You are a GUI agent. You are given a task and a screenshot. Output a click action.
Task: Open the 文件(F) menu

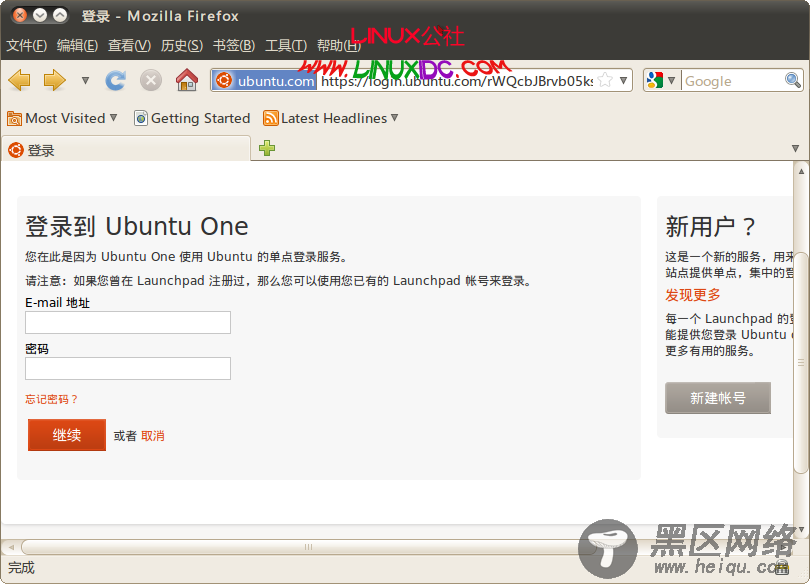point(26,45)
